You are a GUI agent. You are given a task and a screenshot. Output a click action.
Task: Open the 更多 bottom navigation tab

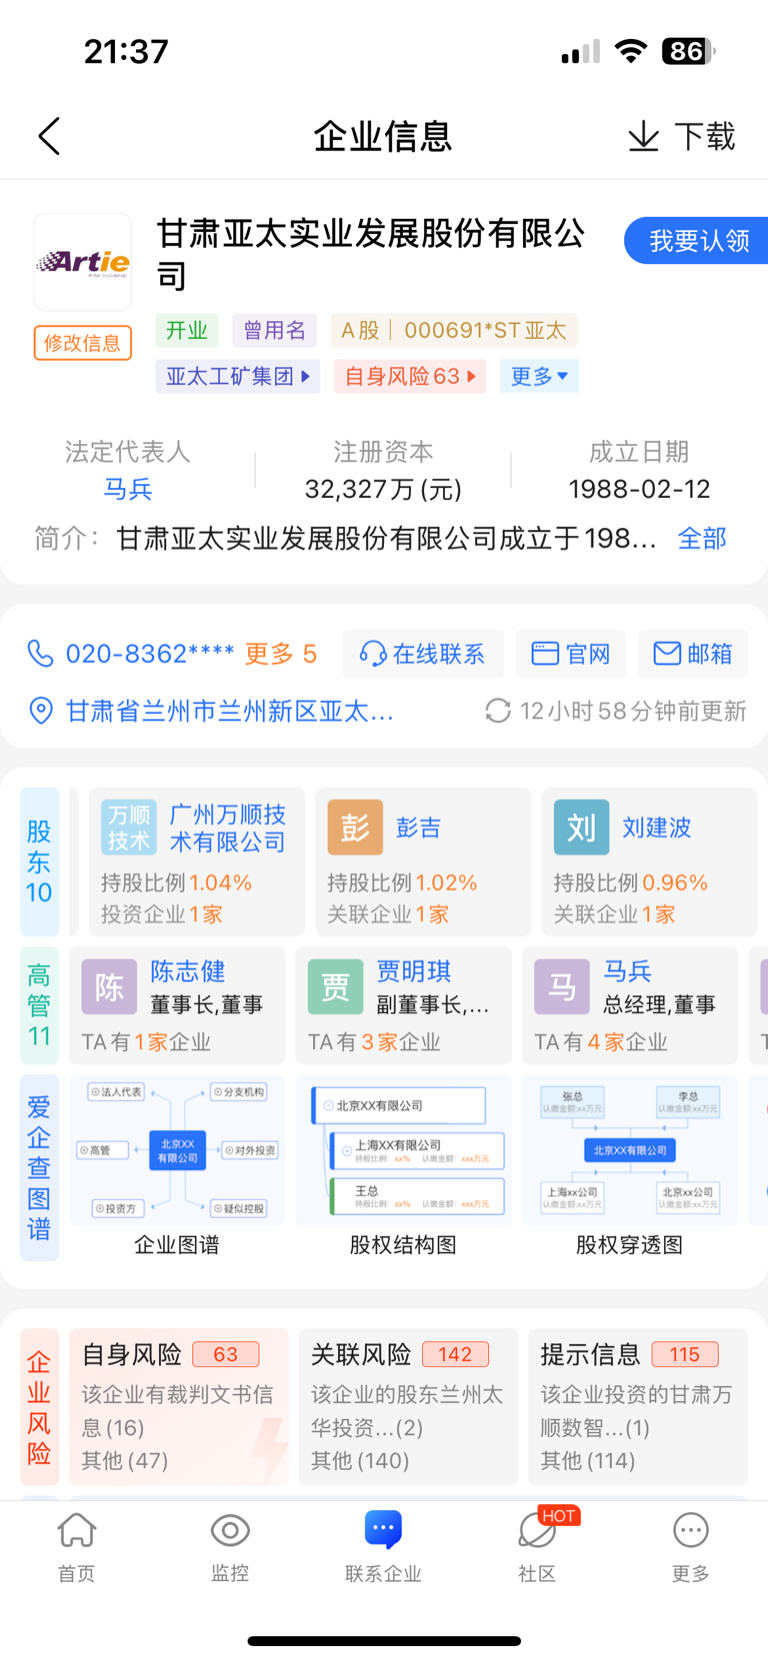pyautogui.click(x=691, y=1547)
